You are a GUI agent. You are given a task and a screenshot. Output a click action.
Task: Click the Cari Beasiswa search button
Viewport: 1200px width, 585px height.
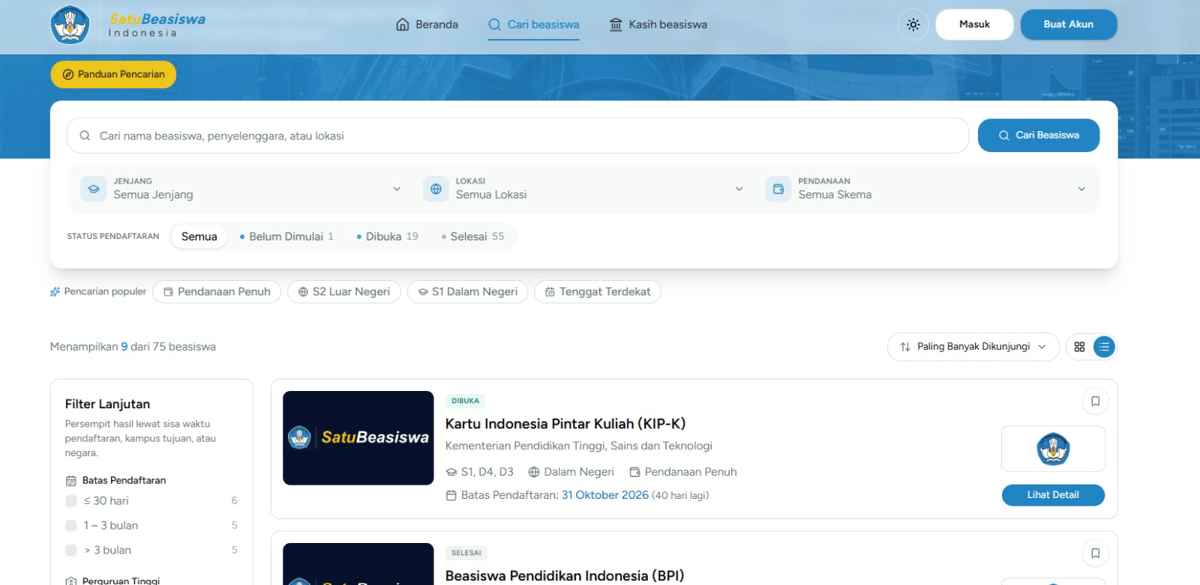coord(1038,135)
